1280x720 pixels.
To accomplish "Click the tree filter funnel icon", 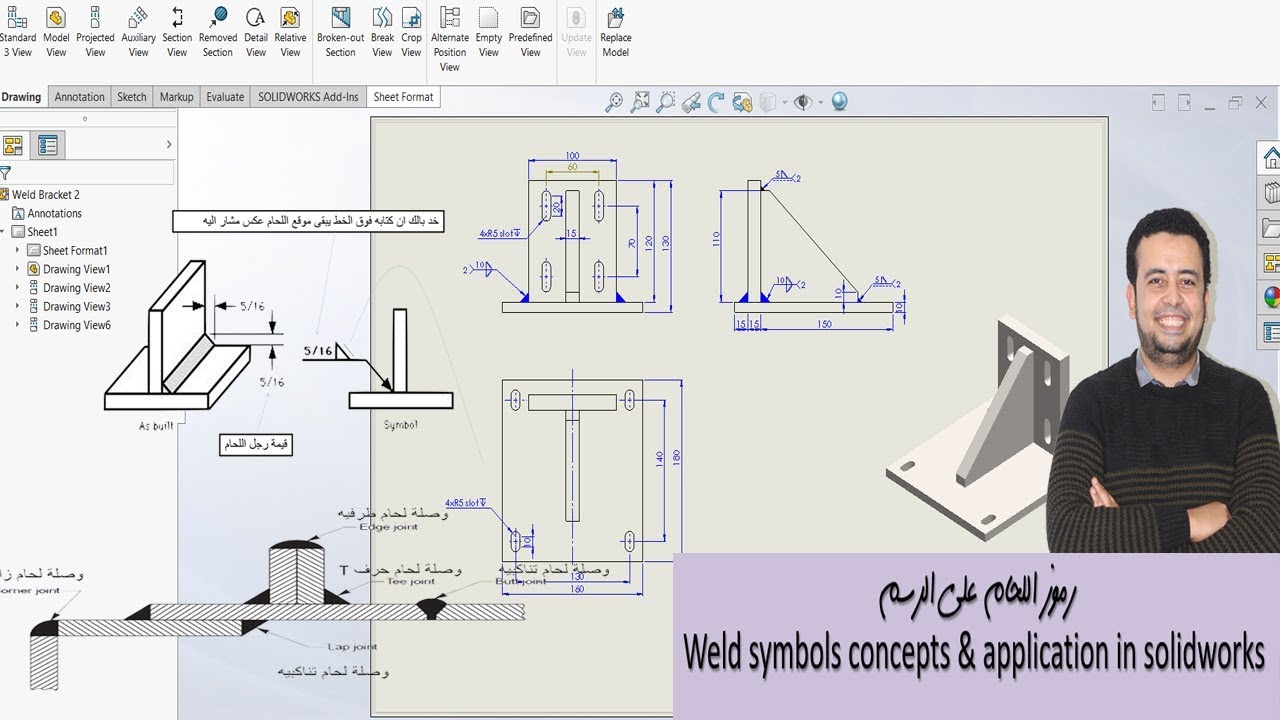I will coord(6,174).
